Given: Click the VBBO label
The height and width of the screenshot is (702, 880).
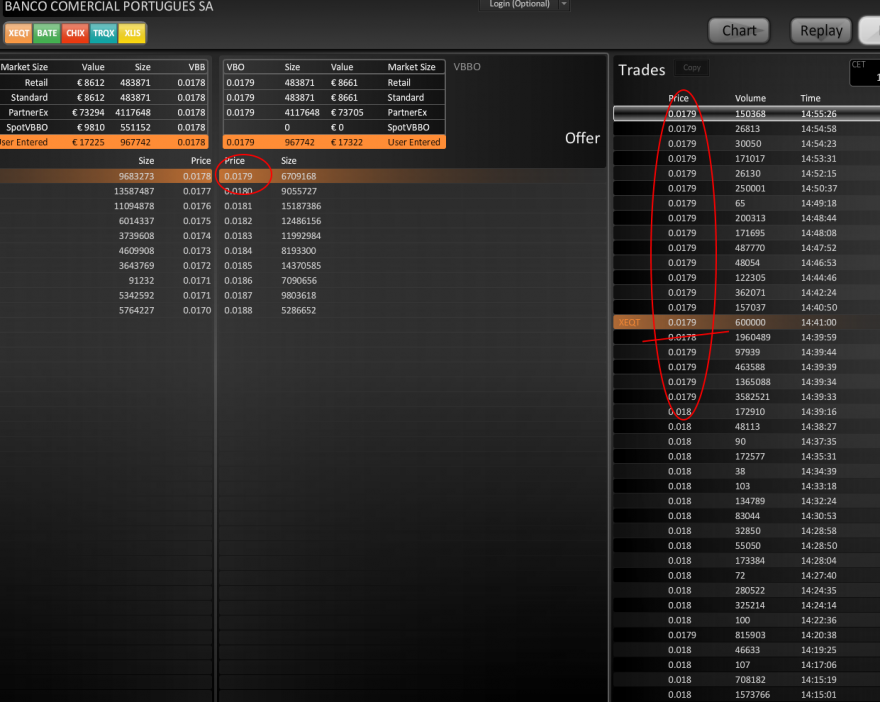Looking at the screenshot, I should [467, 67].
